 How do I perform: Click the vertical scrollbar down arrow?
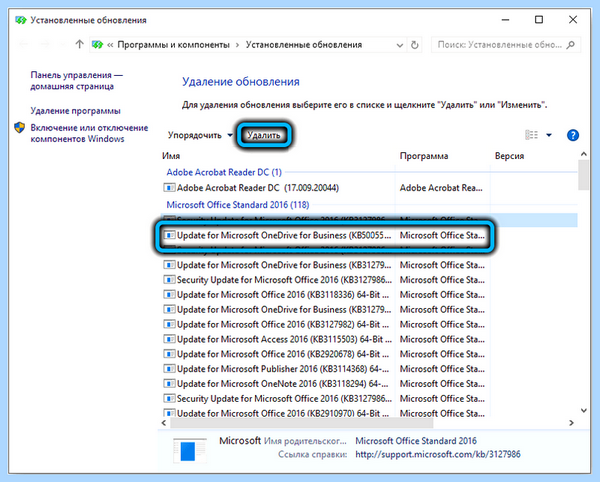pos(584,410)
